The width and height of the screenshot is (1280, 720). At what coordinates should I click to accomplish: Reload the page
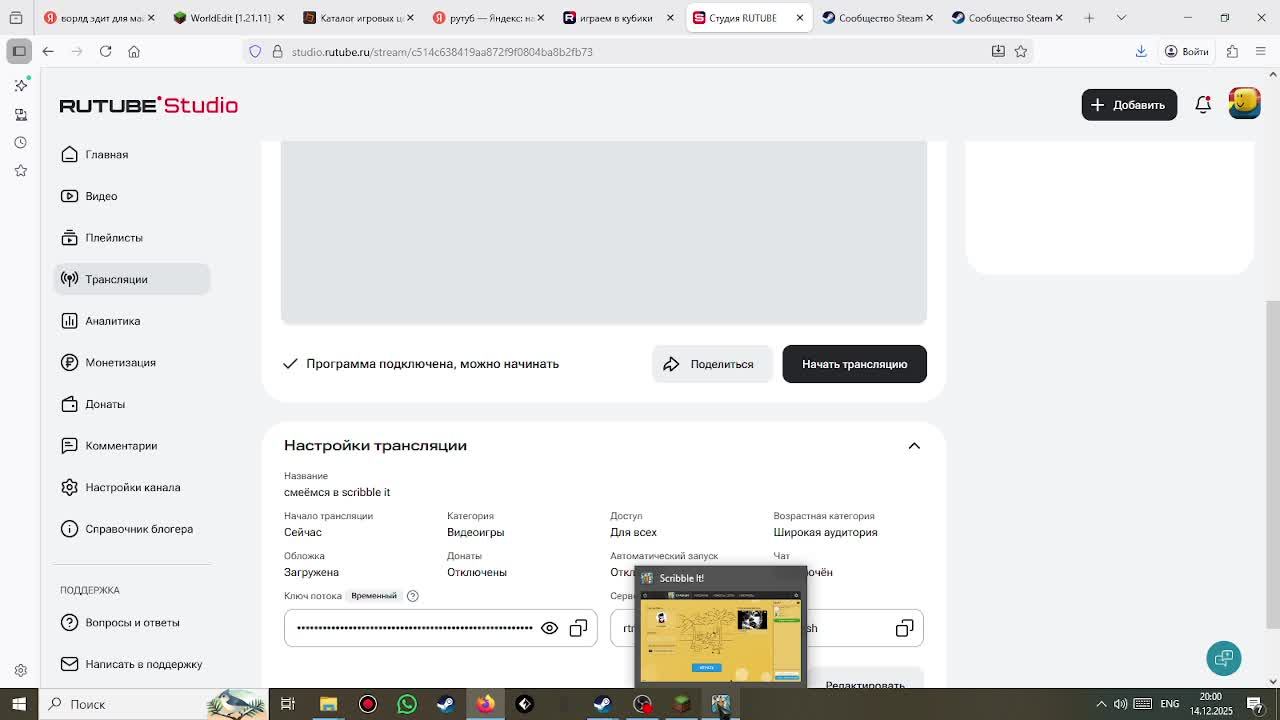[x=105, y=51]
